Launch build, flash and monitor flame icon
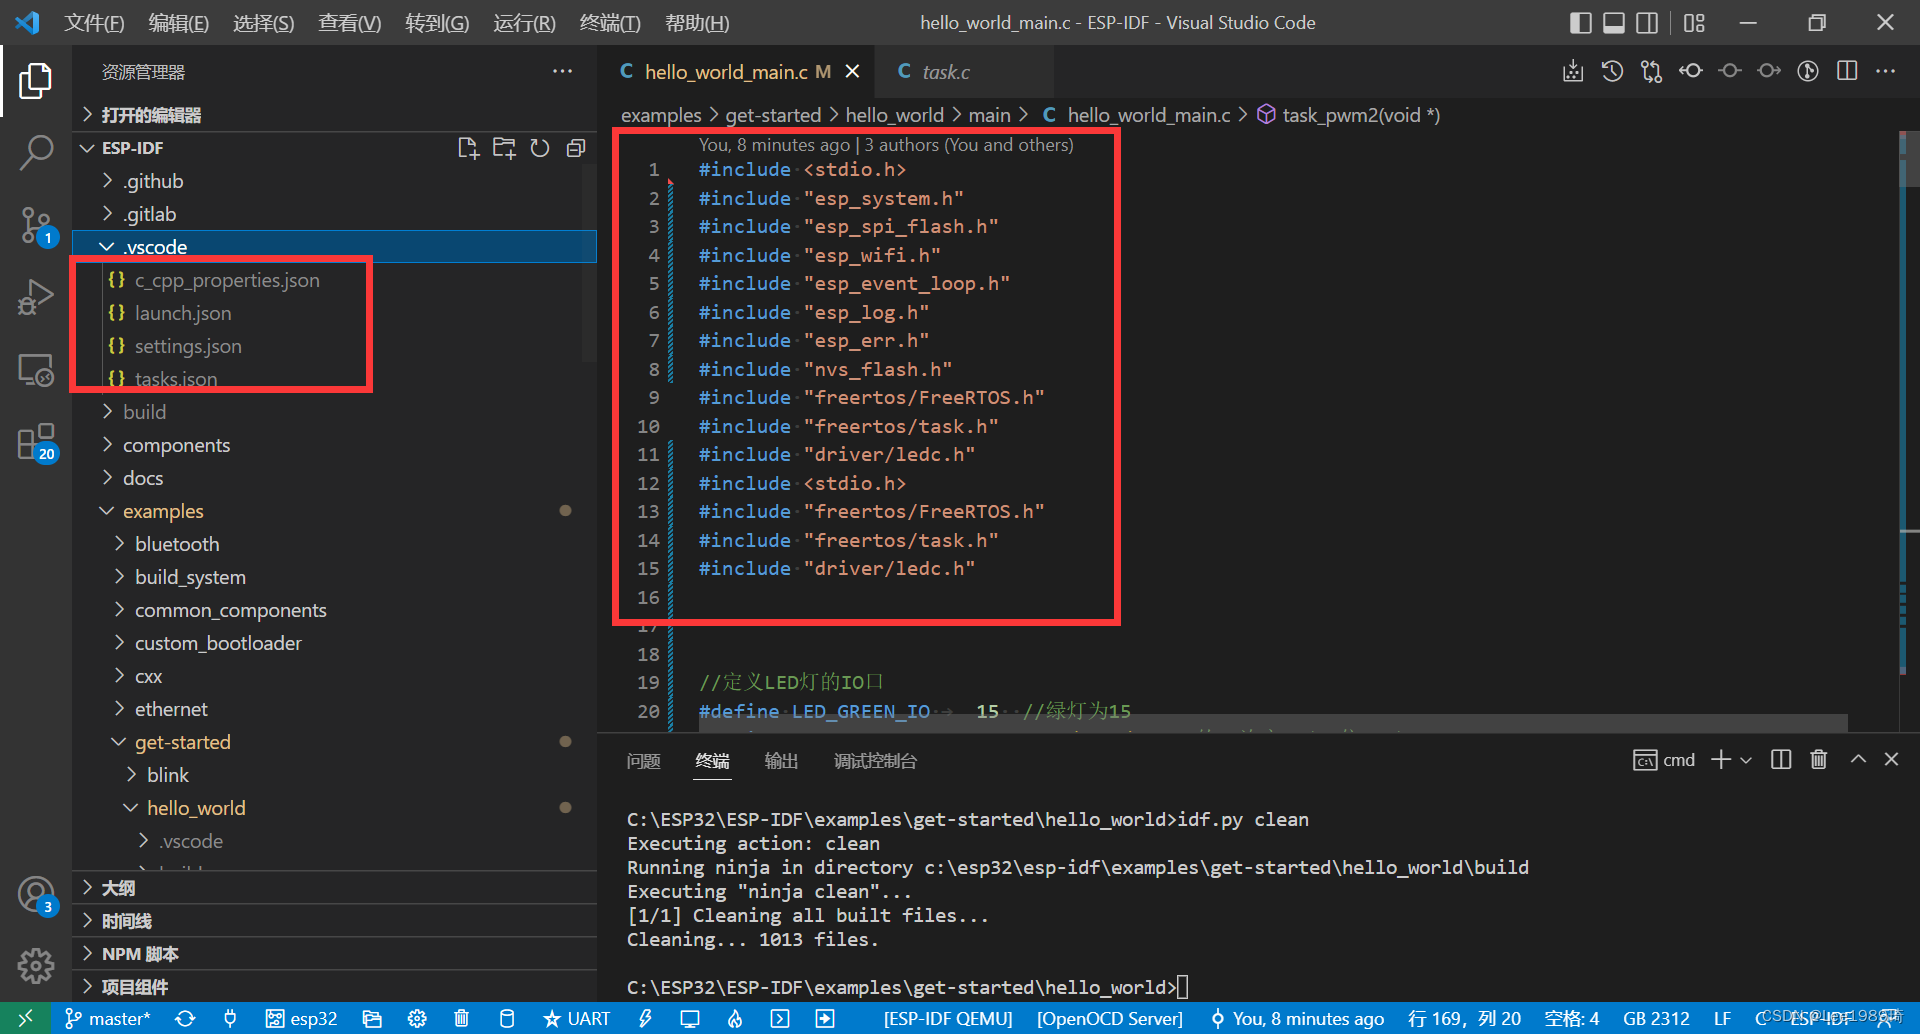 [x=735, y=1018]
